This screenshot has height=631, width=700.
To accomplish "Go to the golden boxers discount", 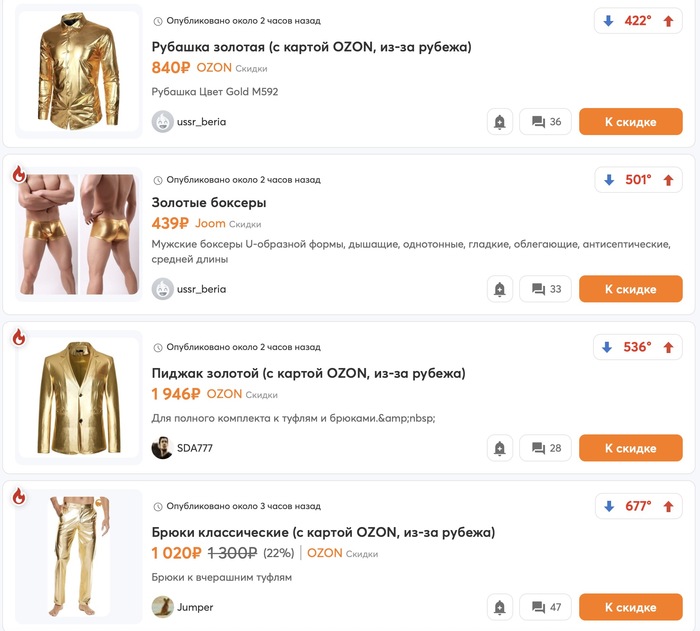I will click(x=630, y=289).
